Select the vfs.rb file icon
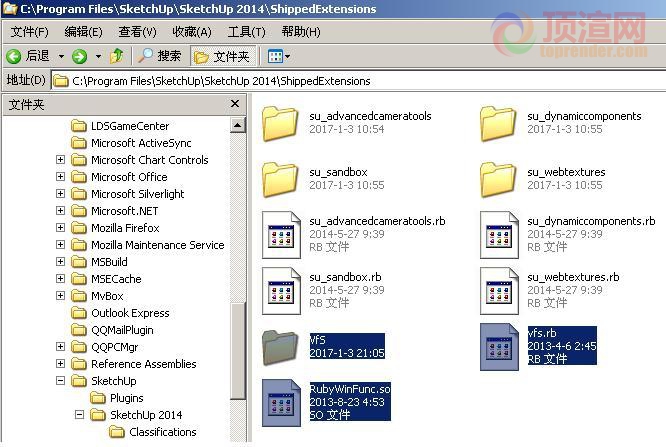This screenshot has width=666, height=447. click(500, 347)
